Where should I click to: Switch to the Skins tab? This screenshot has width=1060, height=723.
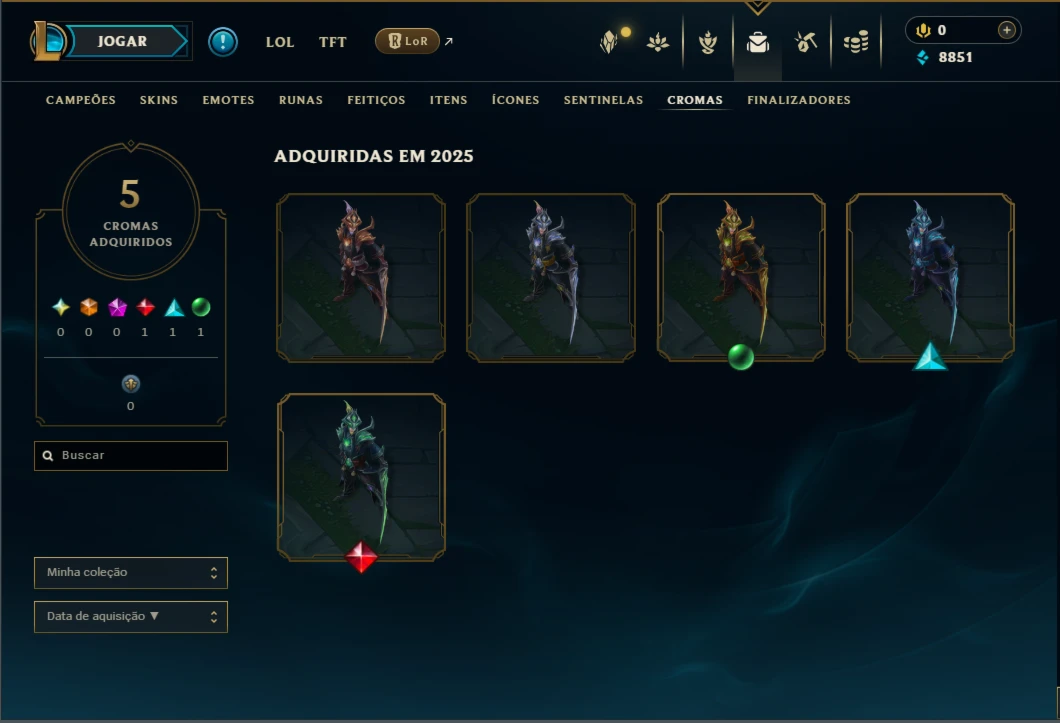(159, 100)
